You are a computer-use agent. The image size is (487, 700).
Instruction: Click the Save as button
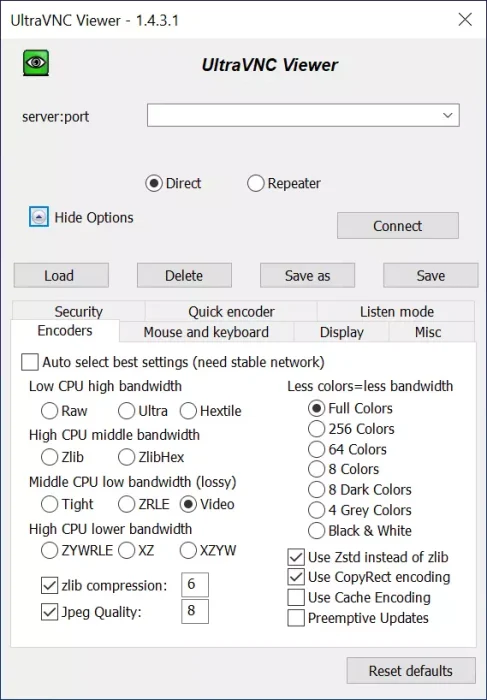pos(308,275)
